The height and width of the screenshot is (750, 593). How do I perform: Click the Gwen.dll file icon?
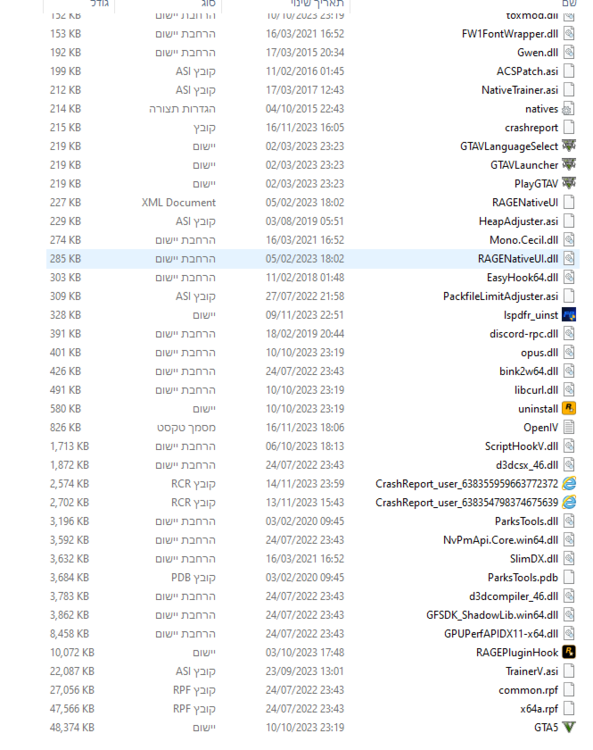[569, 52]
